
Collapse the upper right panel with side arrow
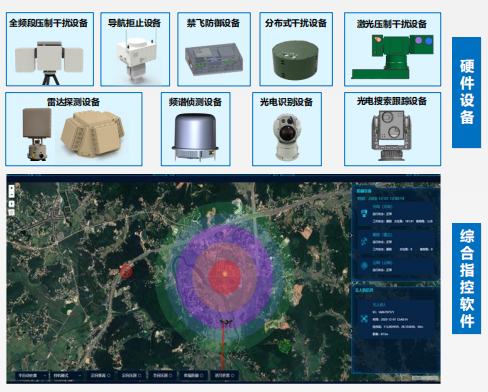click(x=351, y=236)
